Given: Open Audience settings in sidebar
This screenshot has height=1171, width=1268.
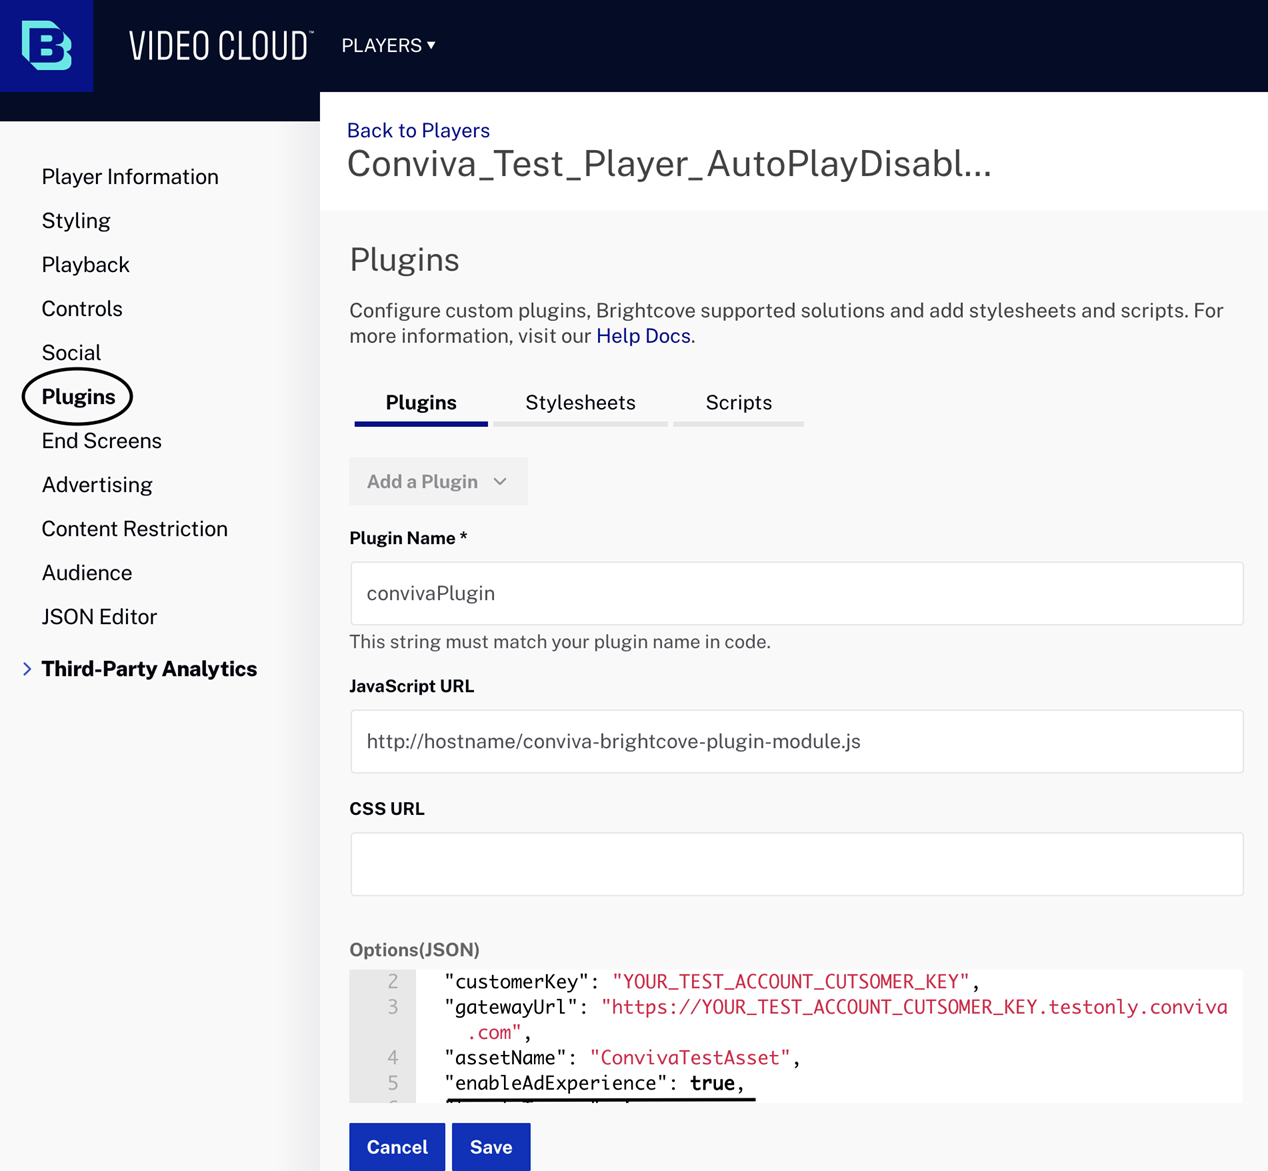Looking at the screenshot, I should [x=87, y=573].
